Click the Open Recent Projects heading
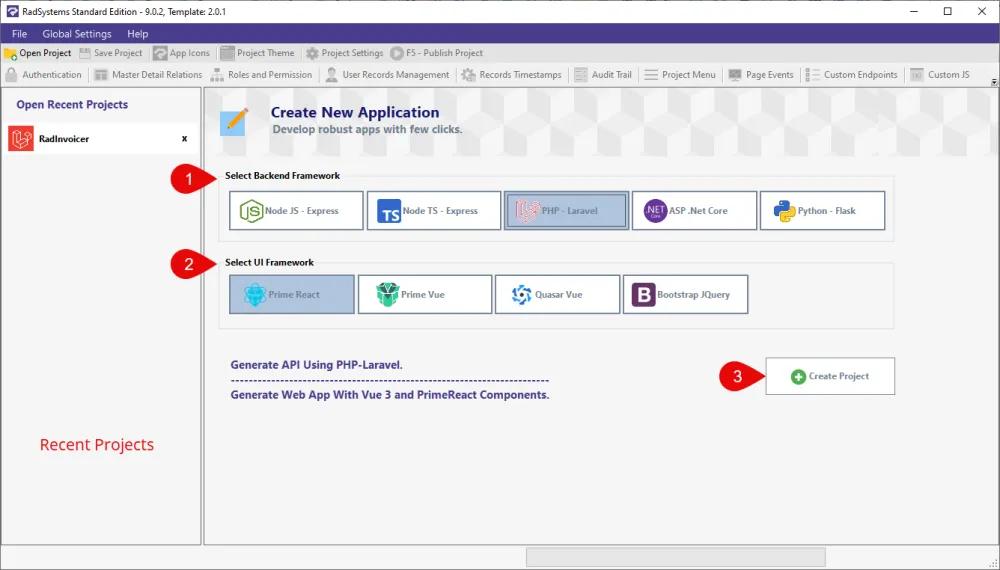 coord(72,105)
